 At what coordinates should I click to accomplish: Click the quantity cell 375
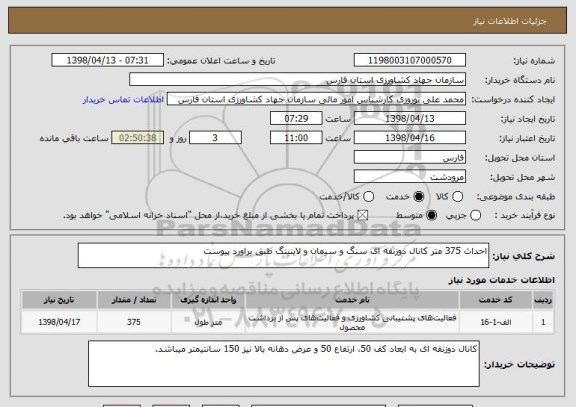pyautogui.click(x=134, y=322)
